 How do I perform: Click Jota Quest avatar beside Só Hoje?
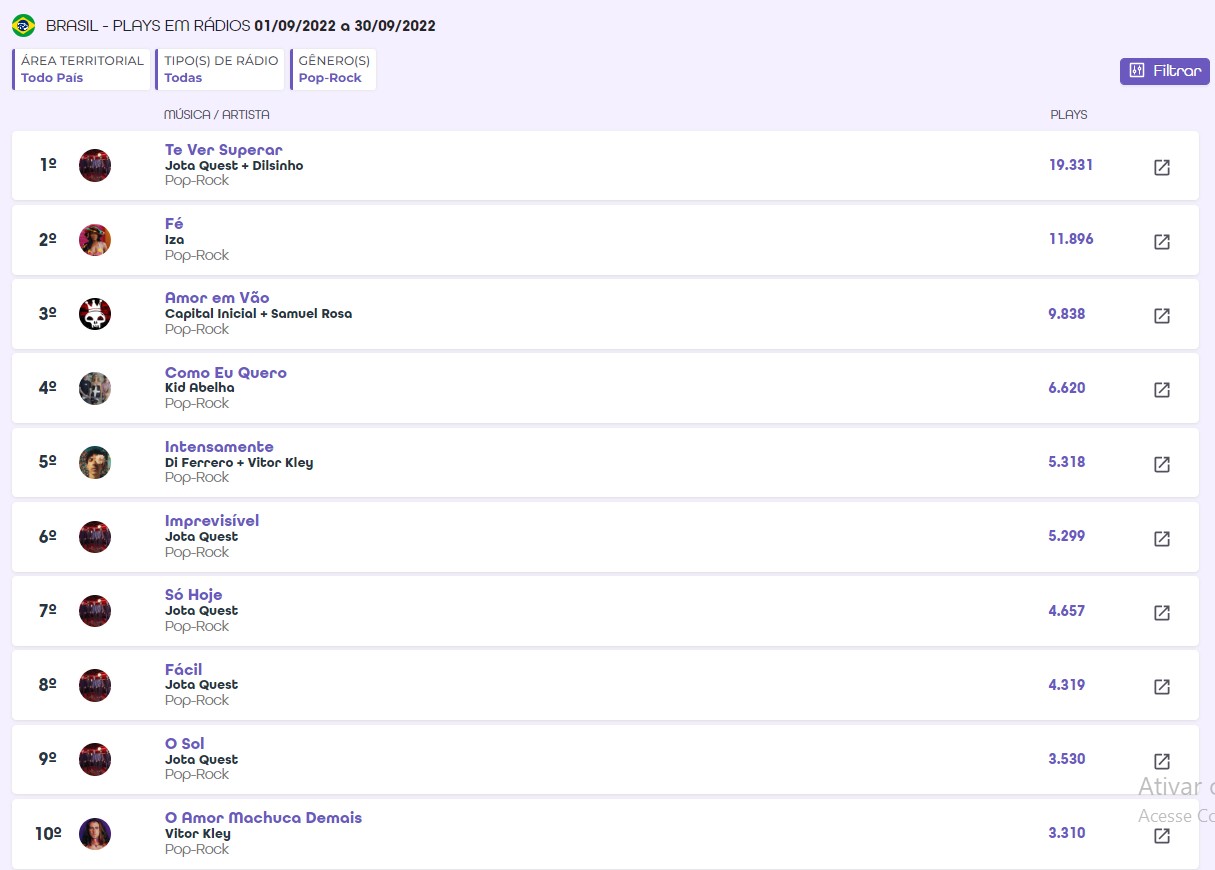coord(95,611)
